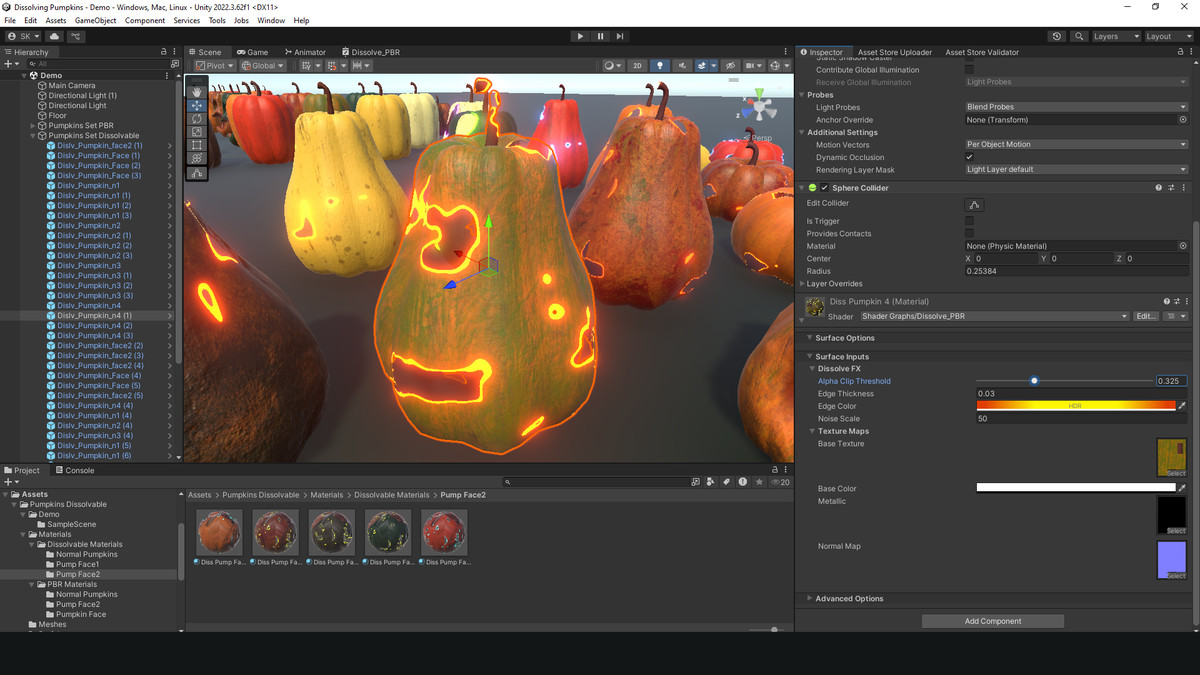
Task: Click the Add Component button
Action: point(992,620)
